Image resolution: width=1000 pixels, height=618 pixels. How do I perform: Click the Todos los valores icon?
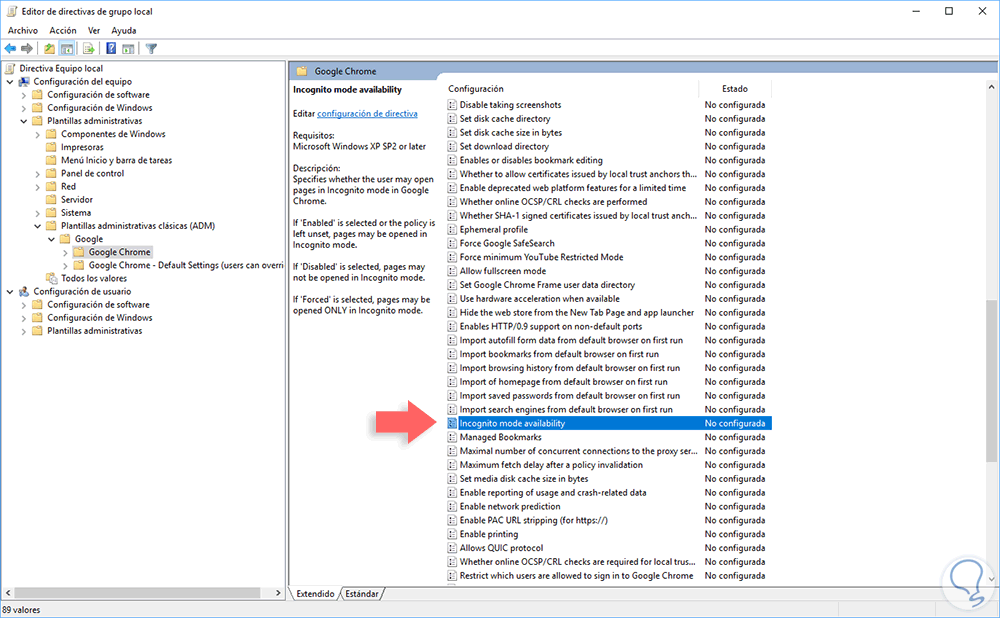52,278
